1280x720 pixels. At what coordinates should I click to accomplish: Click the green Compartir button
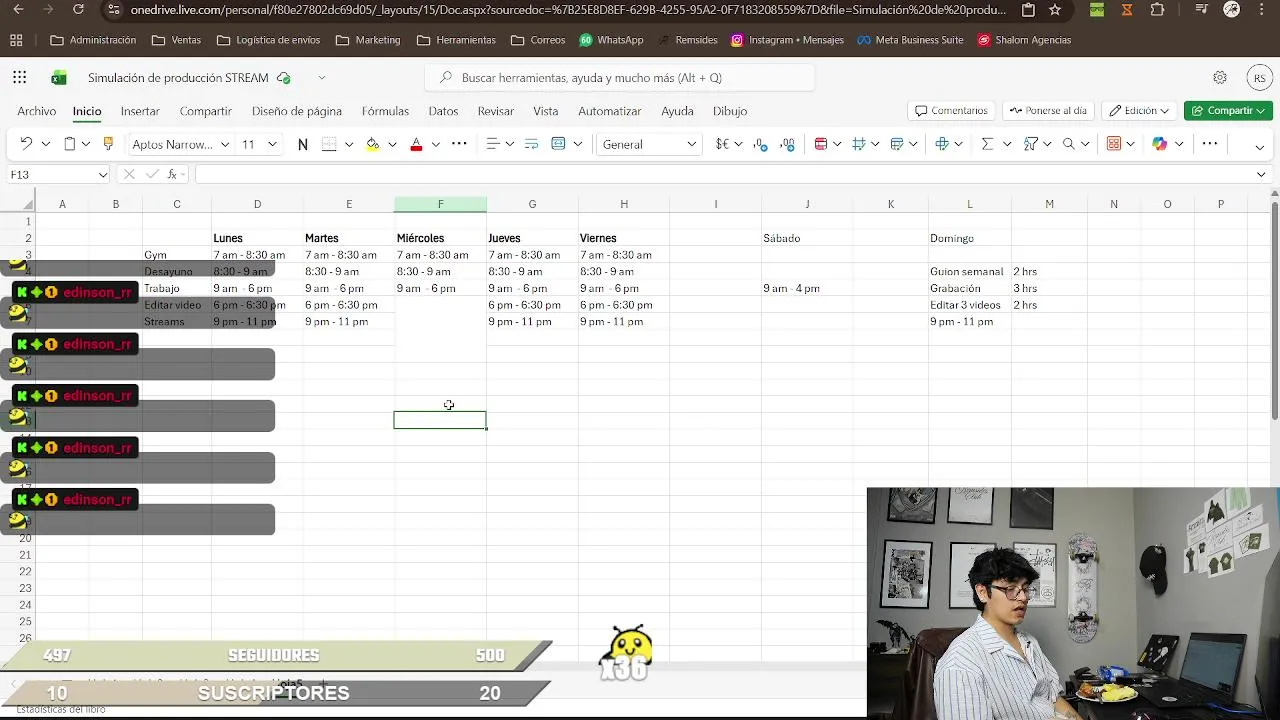pyautogui.click(x=1228, y=110)
